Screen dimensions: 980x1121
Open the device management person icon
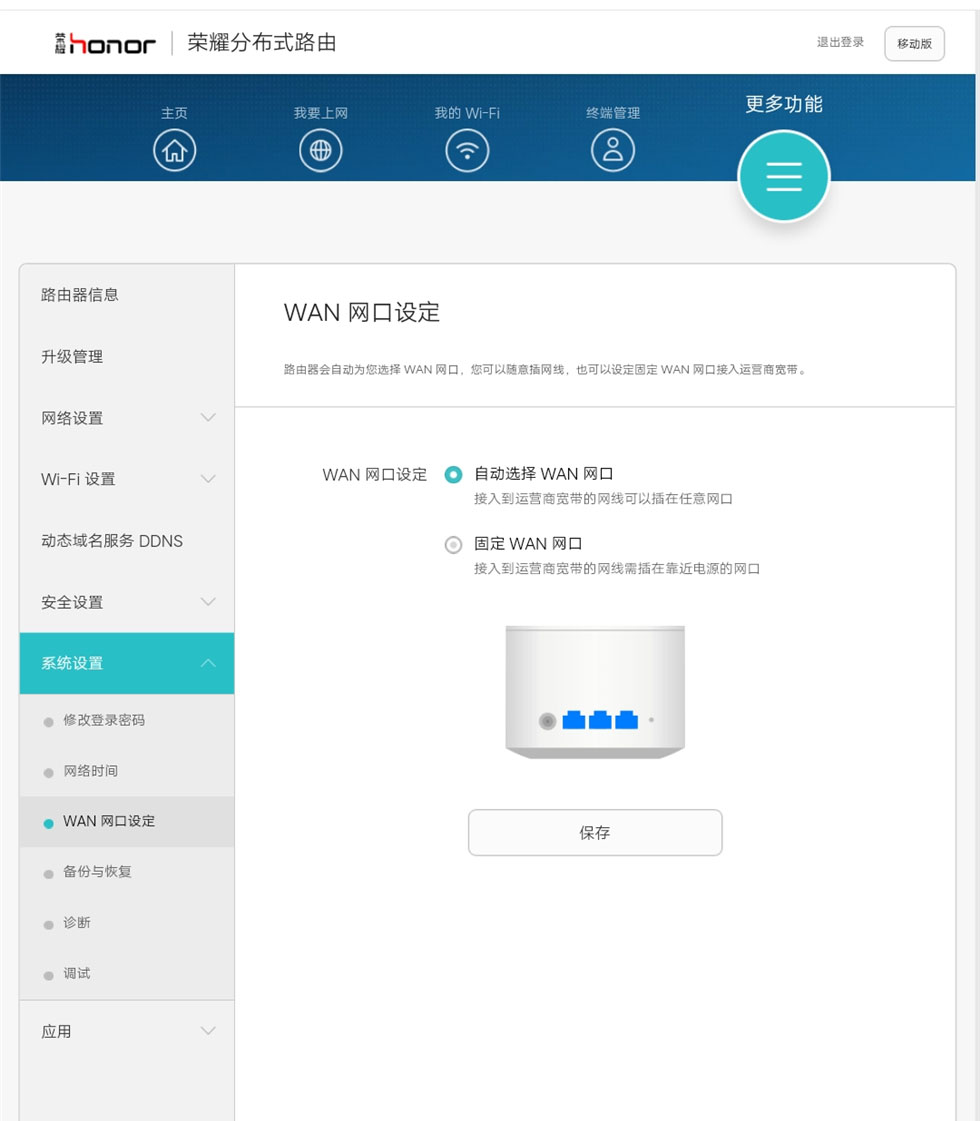(613, 151)
